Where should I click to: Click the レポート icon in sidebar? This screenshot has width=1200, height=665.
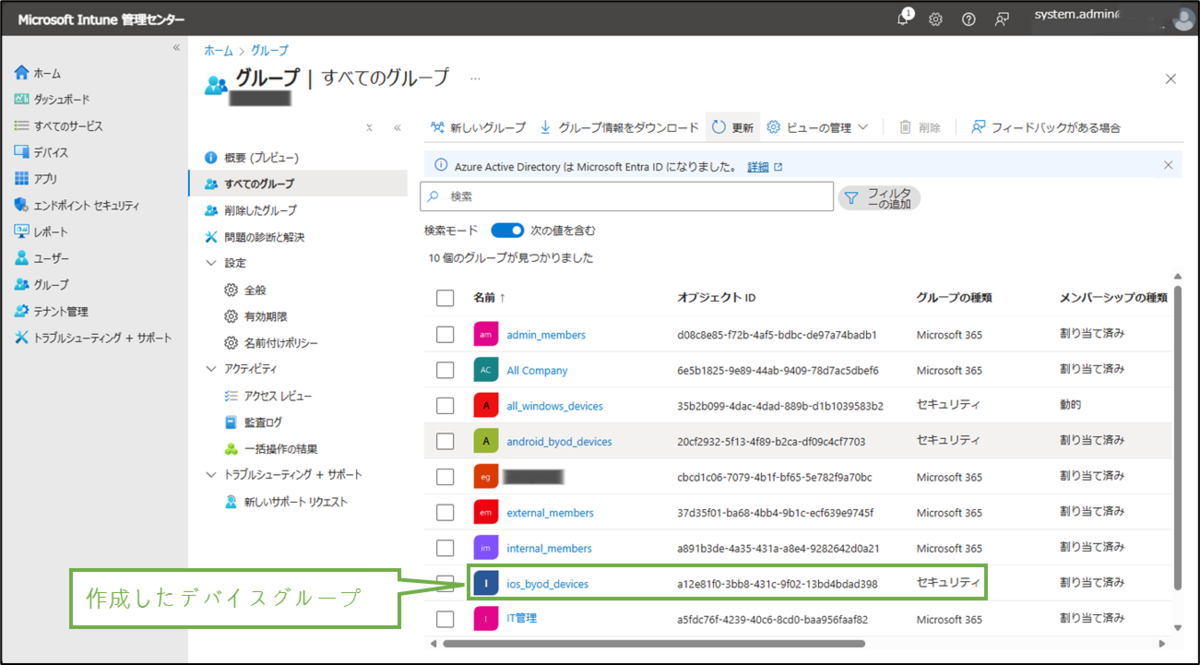click(22, 231)
